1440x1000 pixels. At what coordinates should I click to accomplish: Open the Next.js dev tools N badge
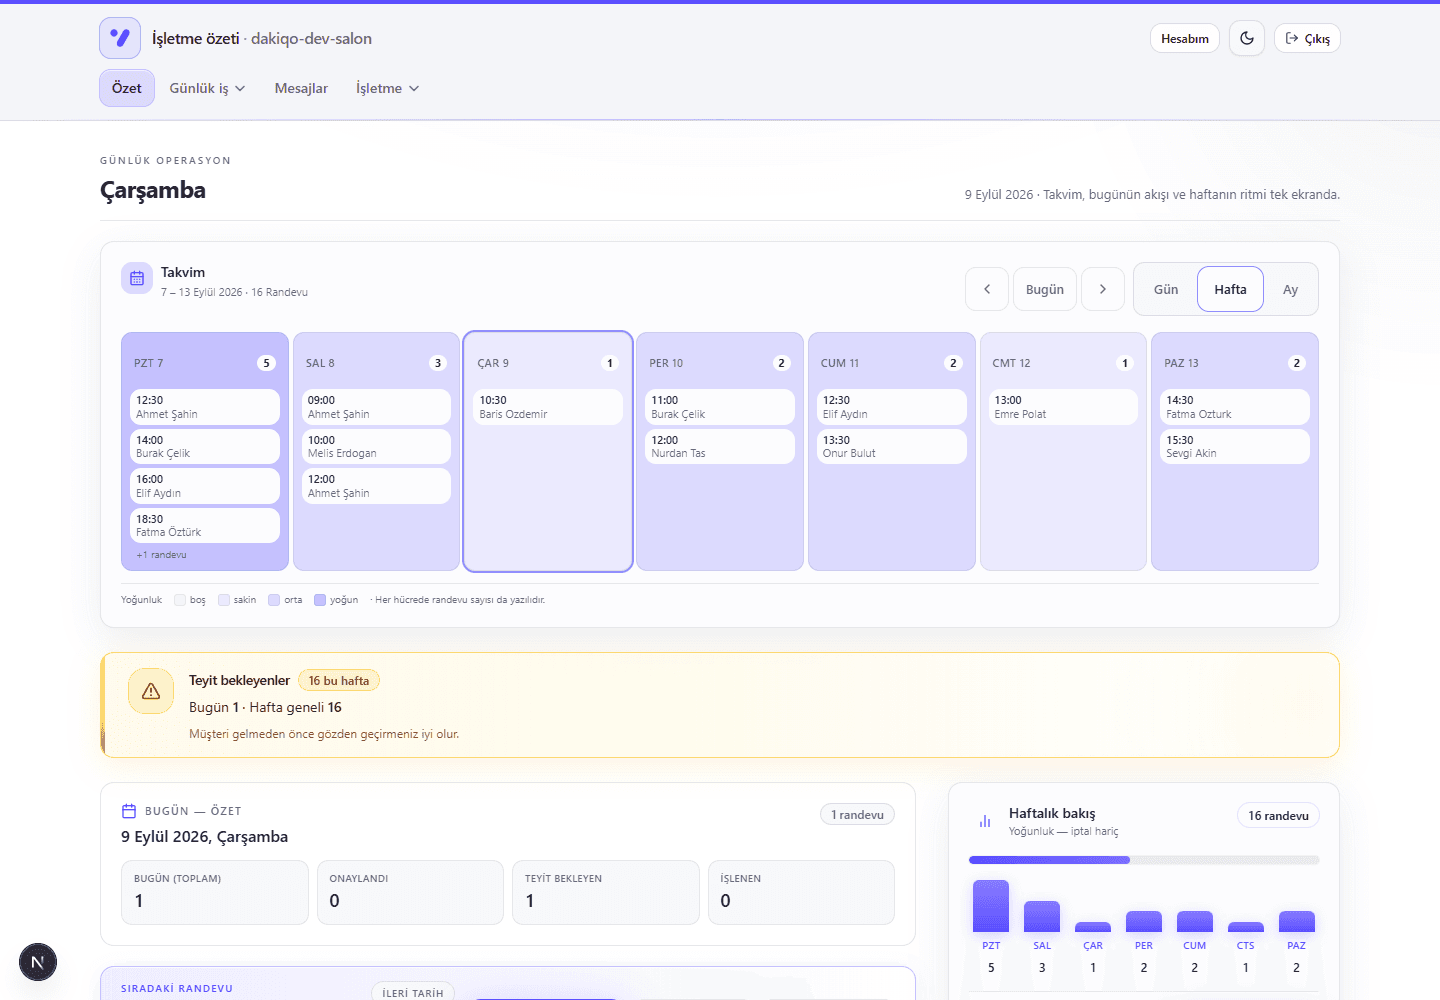tap(38, 962)
